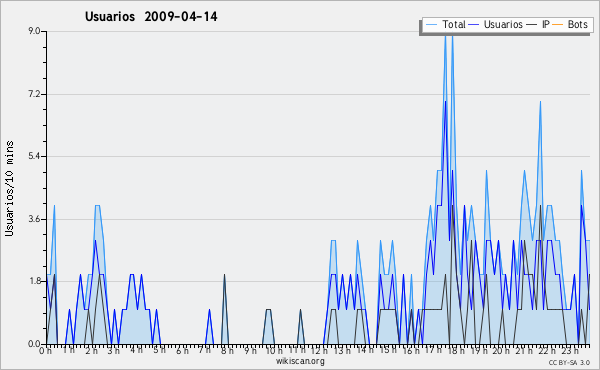The height and width of the screenshot is (370, 600).
Task: Select the 'Bots' legend entry
Action: tap(577, 24)
